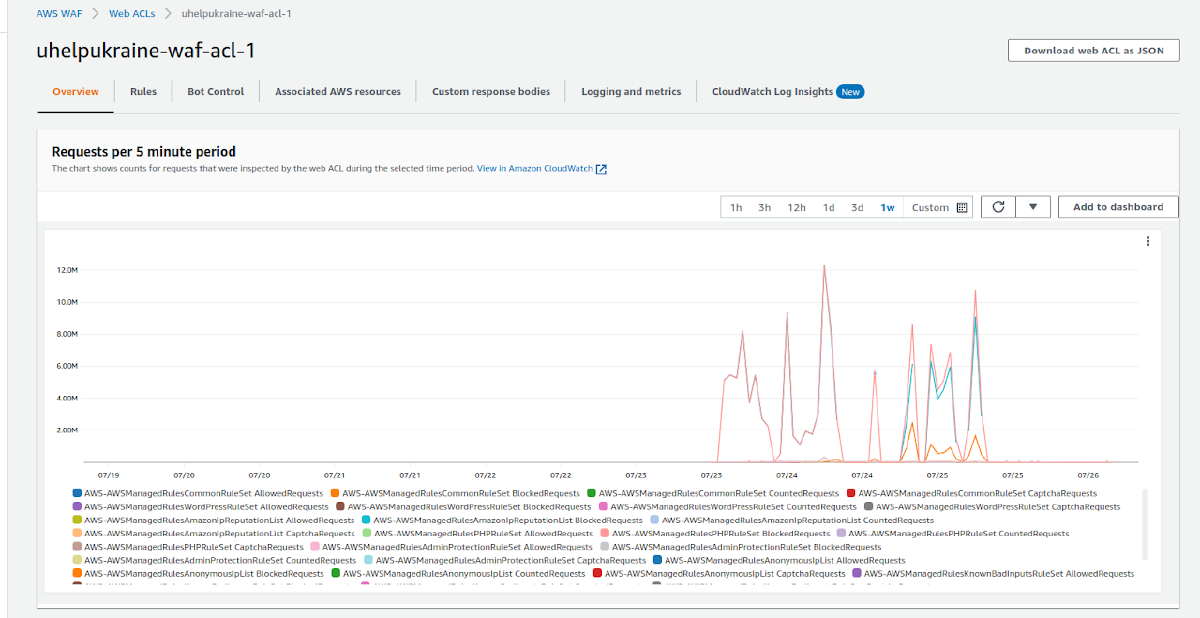Image resolution: width=1200 pixels, height=618 pixels.
Task: Download web ACL as JSON
Action: tap(1093, 50)
